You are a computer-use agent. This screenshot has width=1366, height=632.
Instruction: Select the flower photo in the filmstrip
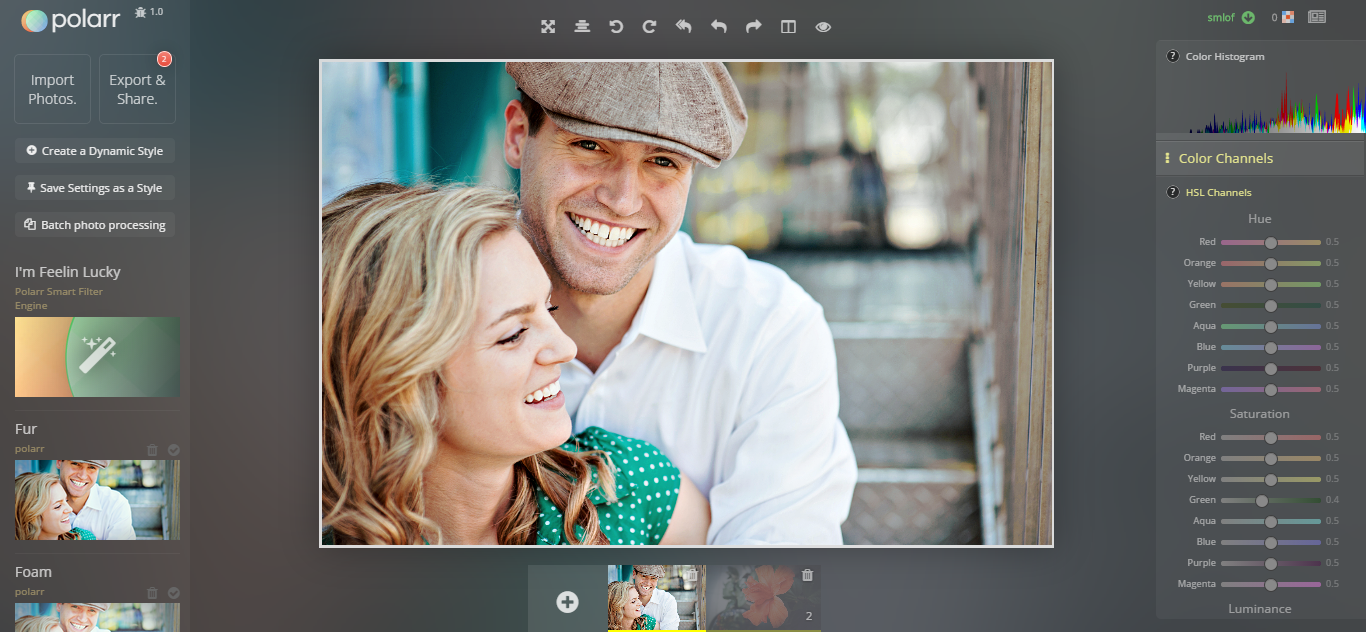[x=764, y=598]
